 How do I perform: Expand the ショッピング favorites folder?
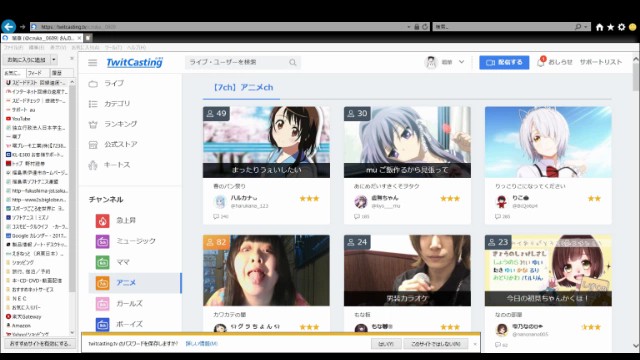[x=20, y=262]
